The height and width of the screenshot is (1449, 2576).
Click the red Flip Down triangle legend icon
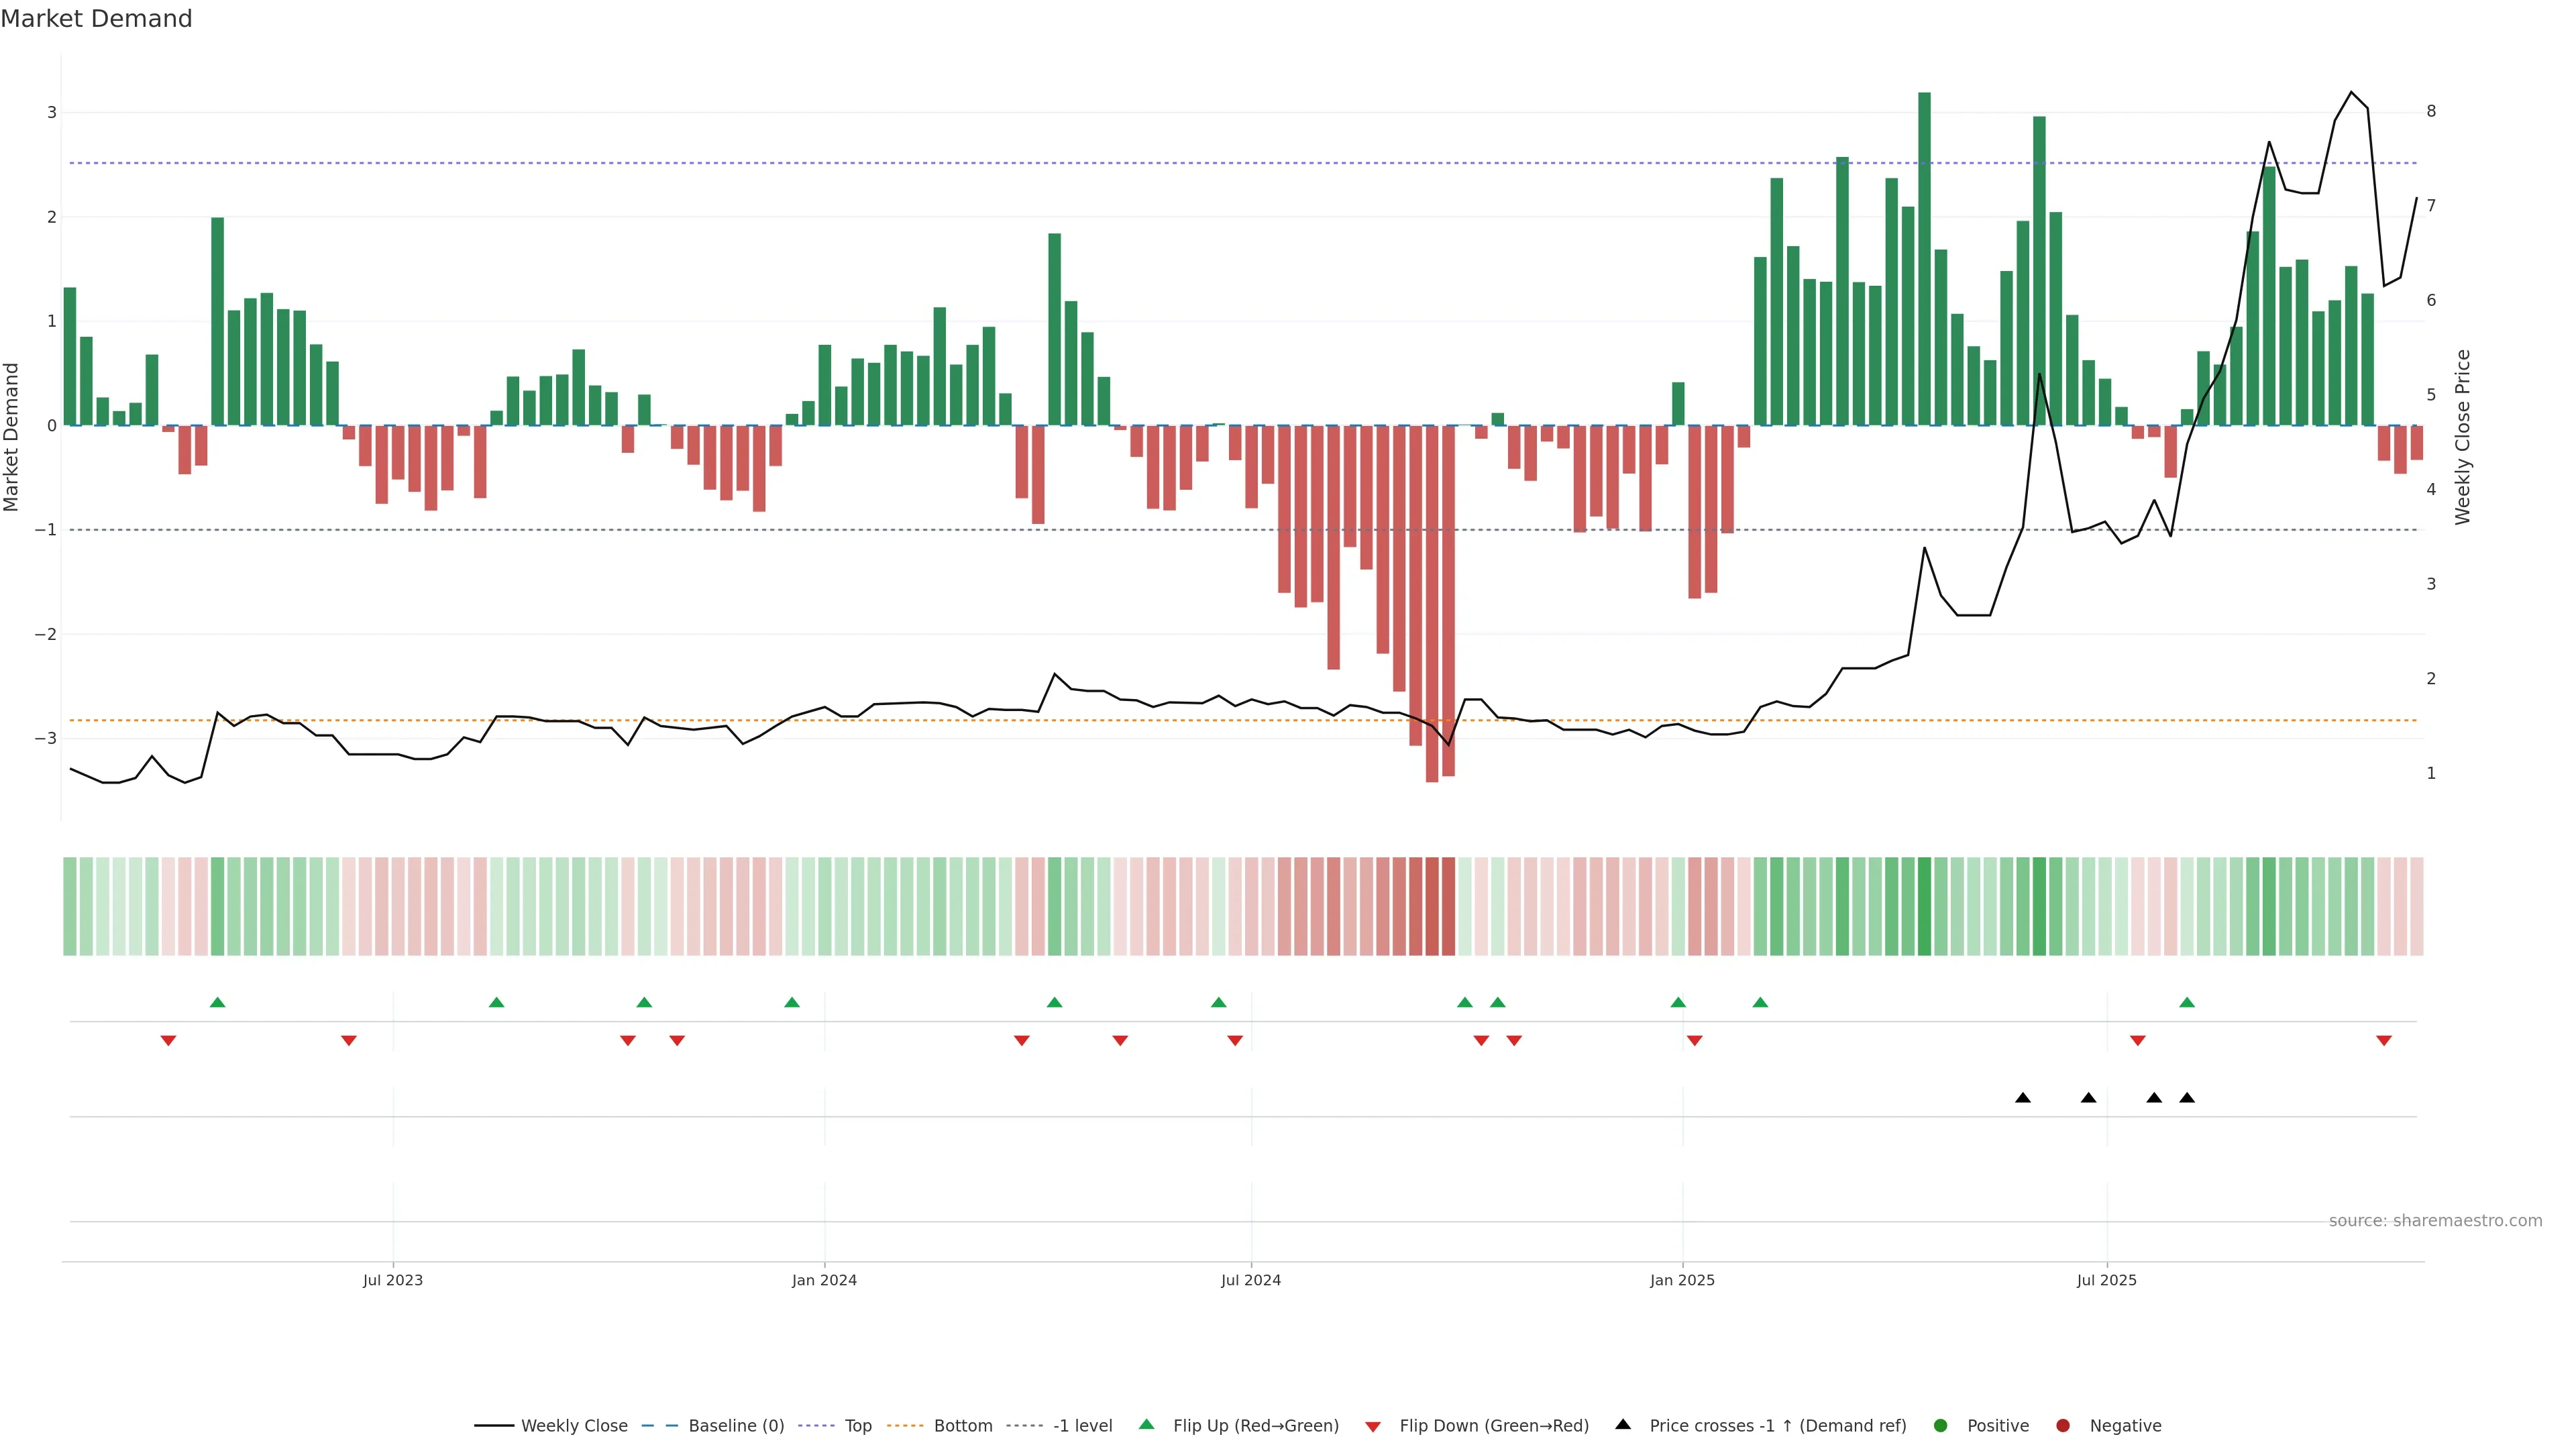coord(1373,1426)
